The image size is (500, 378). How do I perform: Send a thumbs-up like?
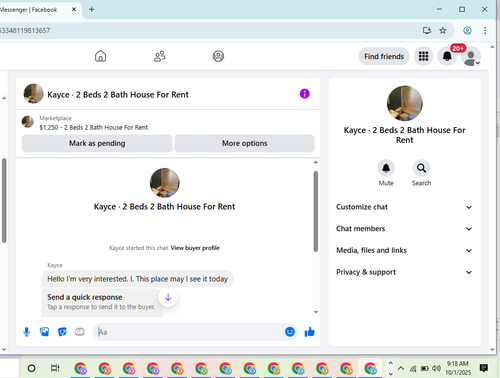[310, 332]
